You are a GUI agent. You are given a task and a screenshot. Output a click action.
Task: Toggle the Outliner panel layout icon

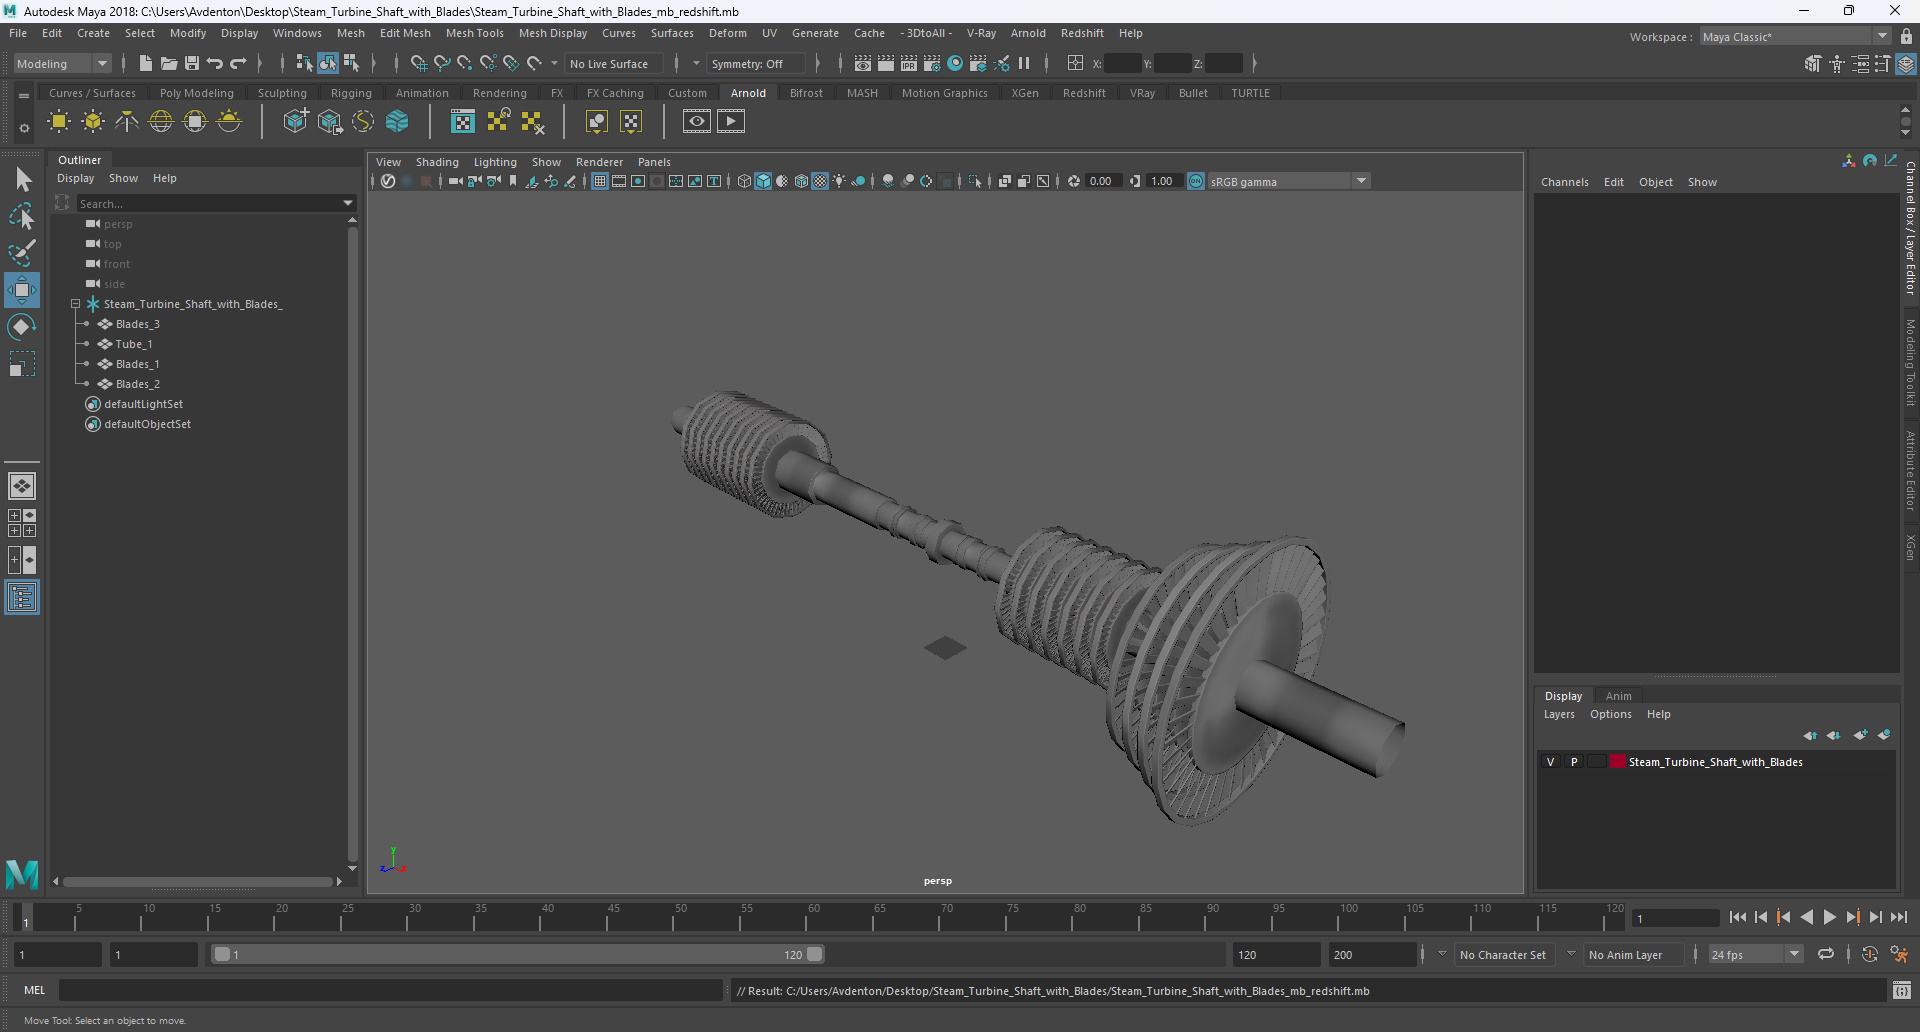click(22, 597)
